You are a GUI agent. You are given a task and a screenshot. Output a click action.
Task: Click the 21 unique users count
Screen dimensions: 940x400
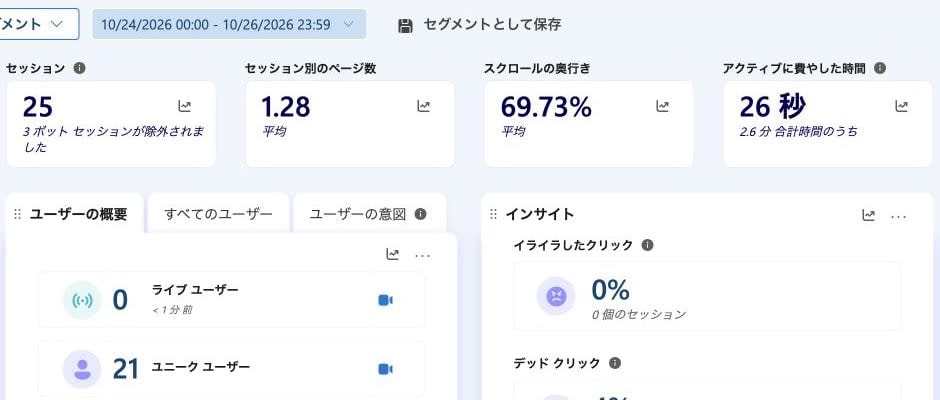(x=126, y=369)
